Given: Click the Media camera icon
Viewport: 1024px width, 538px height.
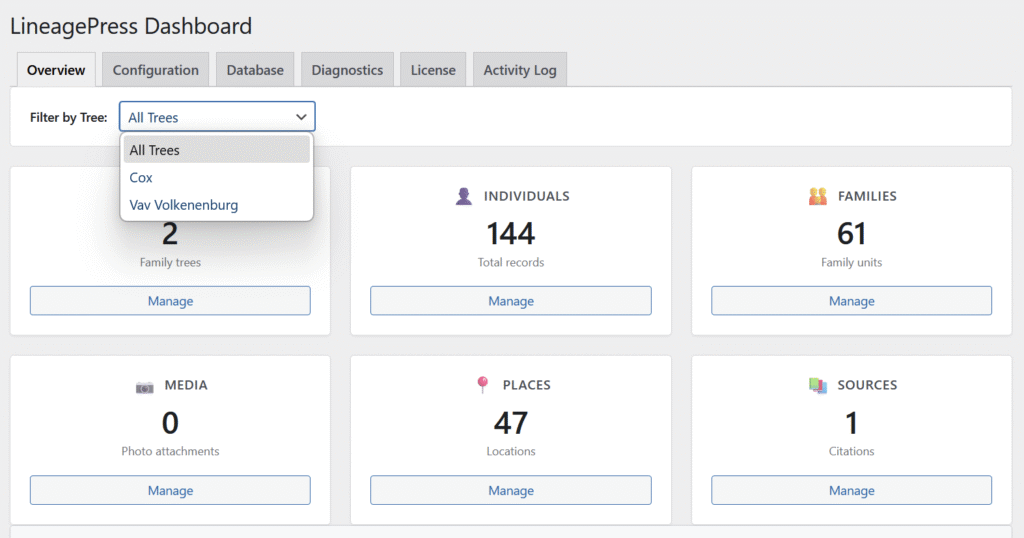Looking at the screenshot, I should [x=145, y=386].
